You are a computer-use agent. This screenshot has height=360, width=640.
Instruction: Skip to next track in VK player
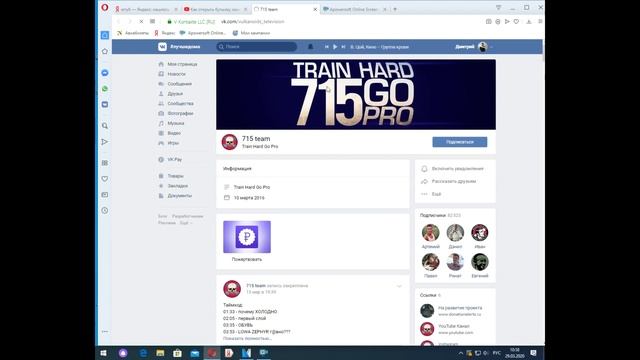pos(343,47)
